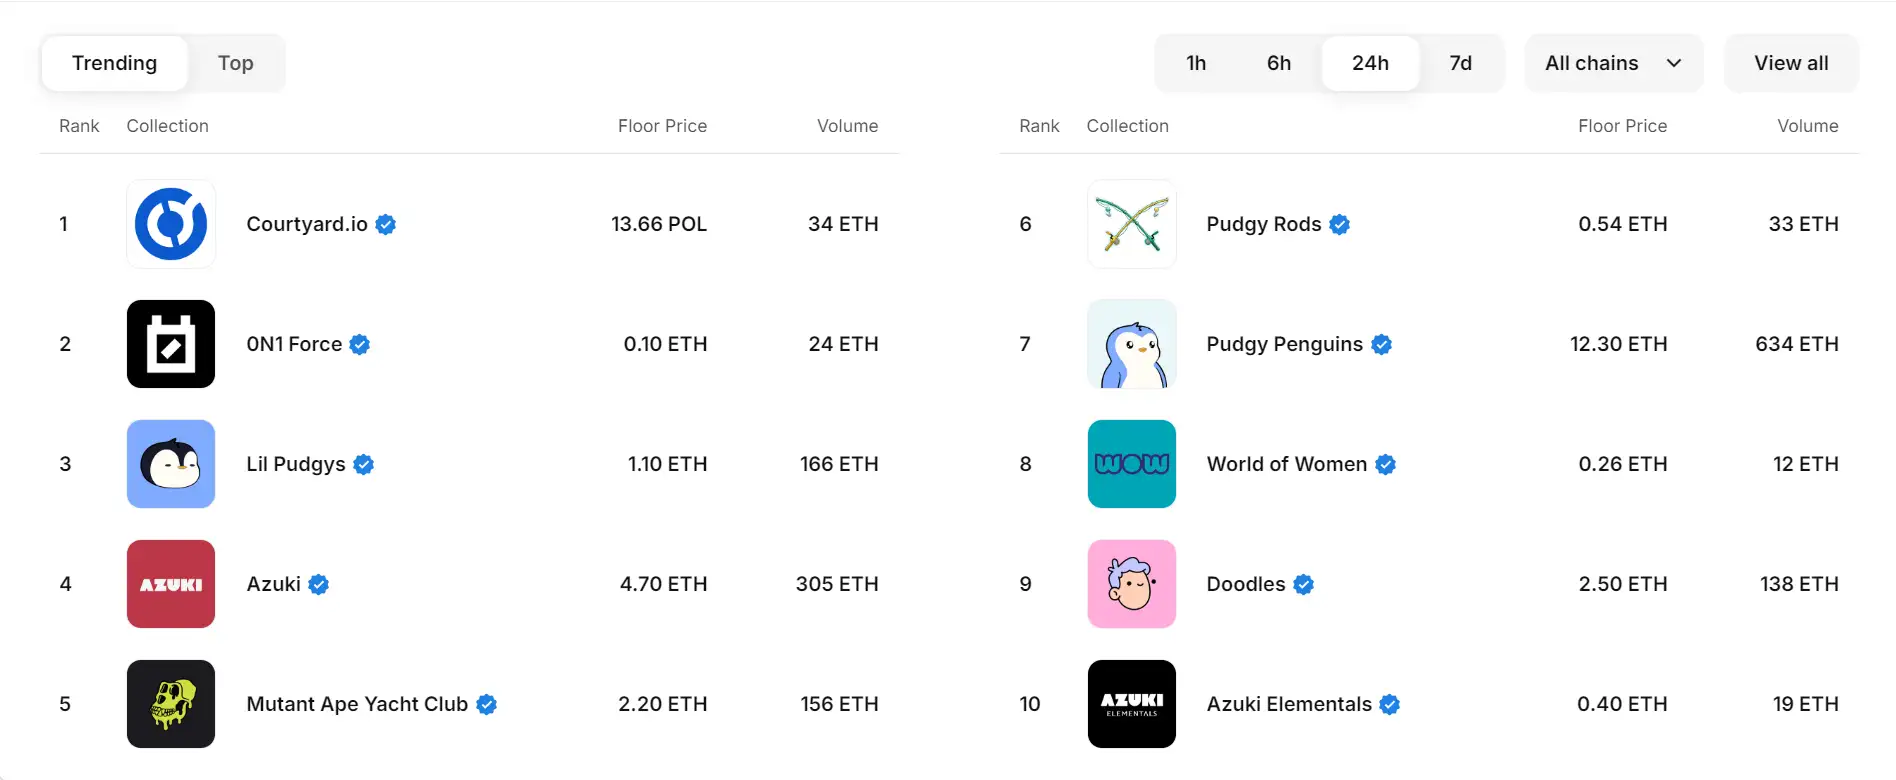Switch to the Top tab
Screen dimensions: 1896x780
pyautogui.click(x=235, y=63)
